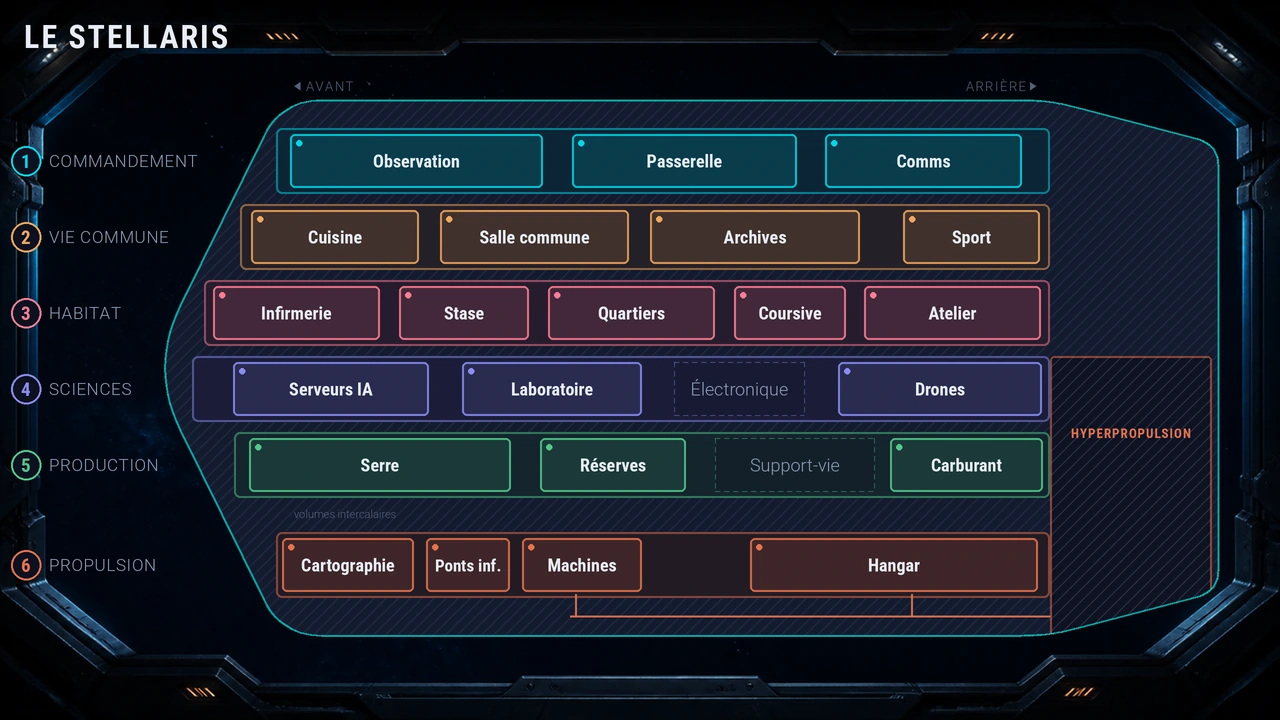Screen dimensions: 1280x720
Task: Select deck 3 Habitat number badge
Action: click(26, 313)
